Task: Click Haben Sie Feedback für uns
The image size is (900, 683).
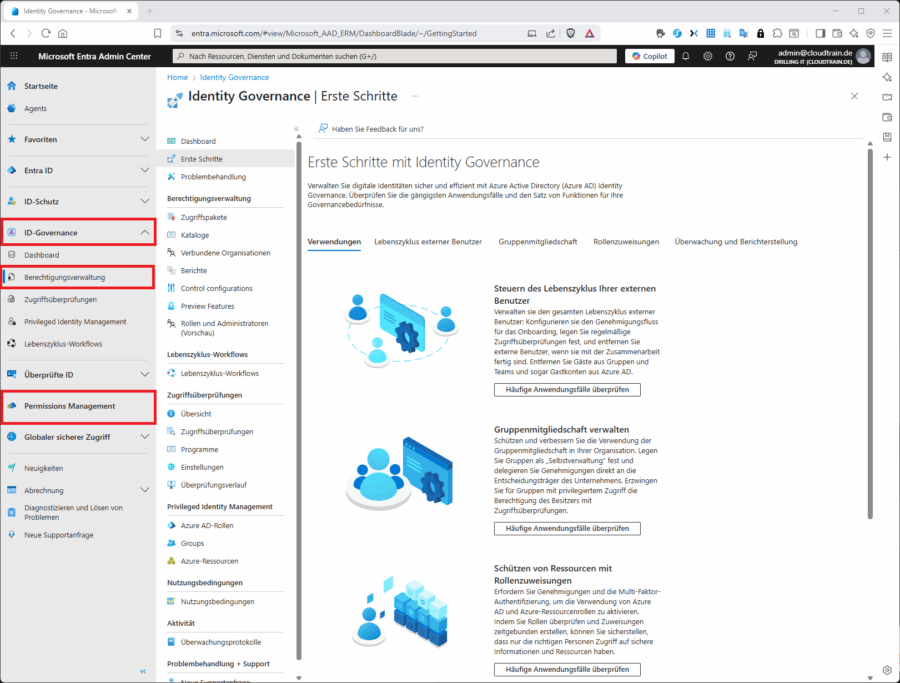Action: pyautogui.click(x=371, y=129)
